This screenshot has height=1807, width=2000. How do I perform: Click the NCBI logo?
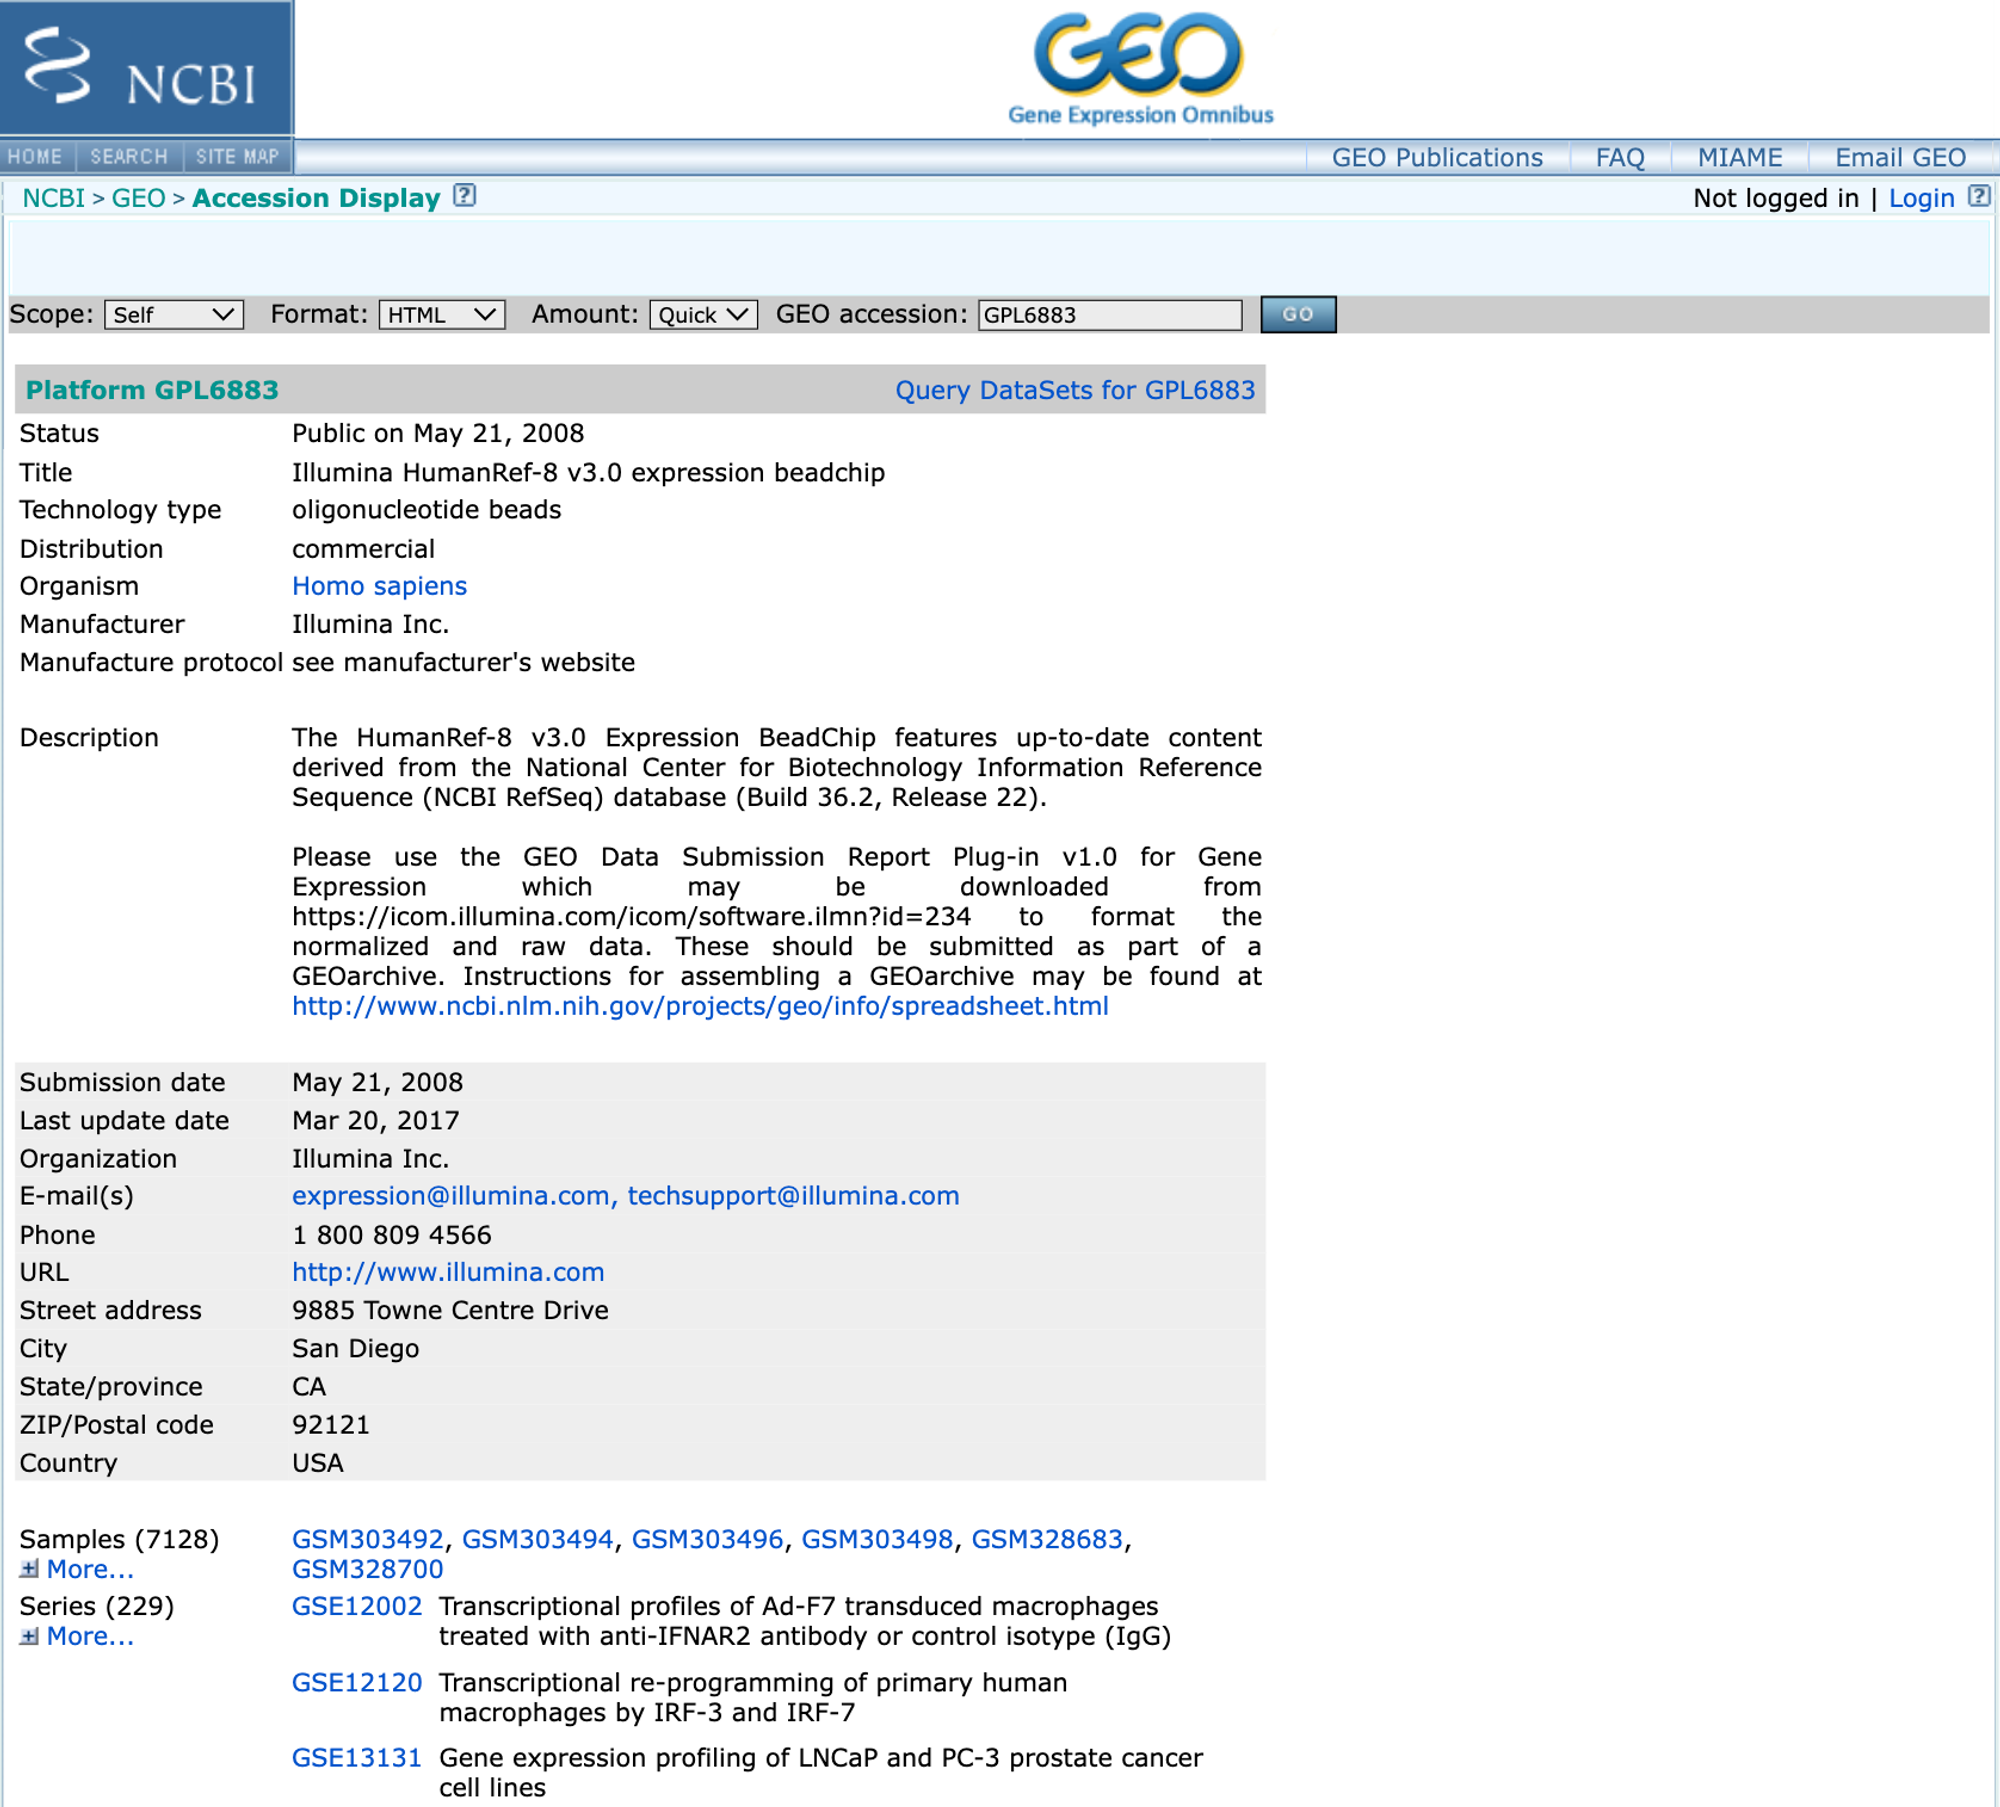click(x=146, y=68)
